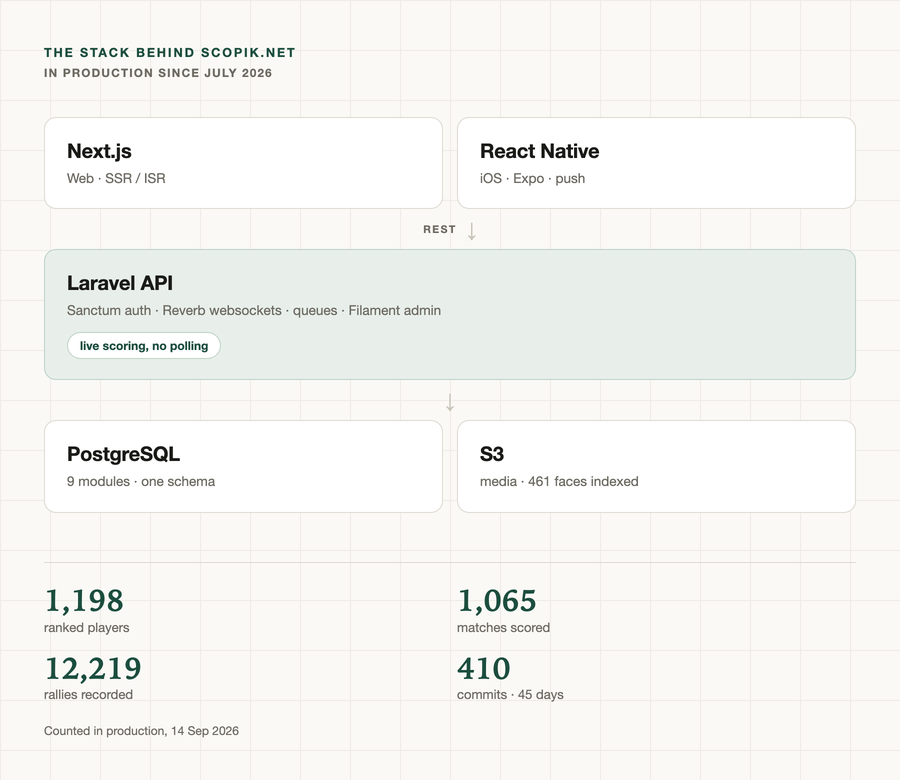Click the S3 card heading
The image size is (900, 780).
[x=492, y=454]
